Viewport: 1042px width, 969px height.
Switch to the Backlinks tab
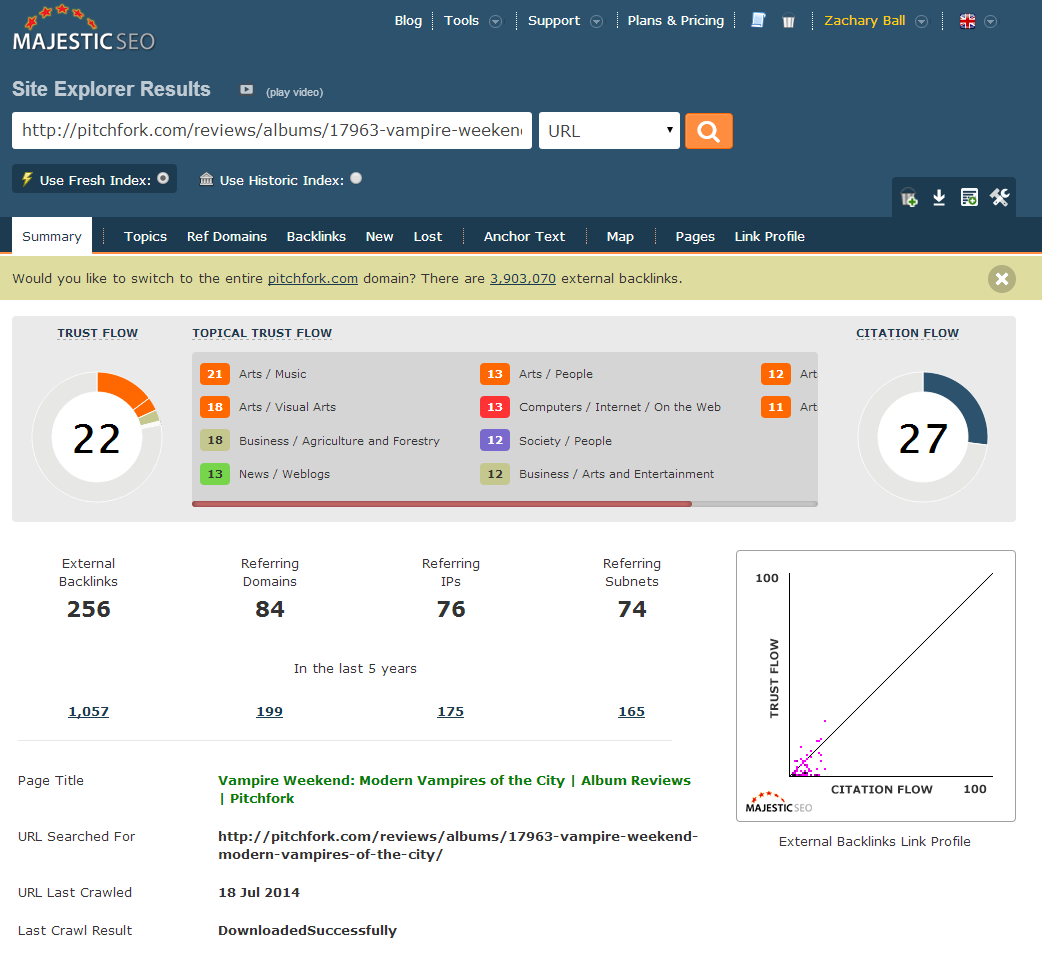click(316, 237)
